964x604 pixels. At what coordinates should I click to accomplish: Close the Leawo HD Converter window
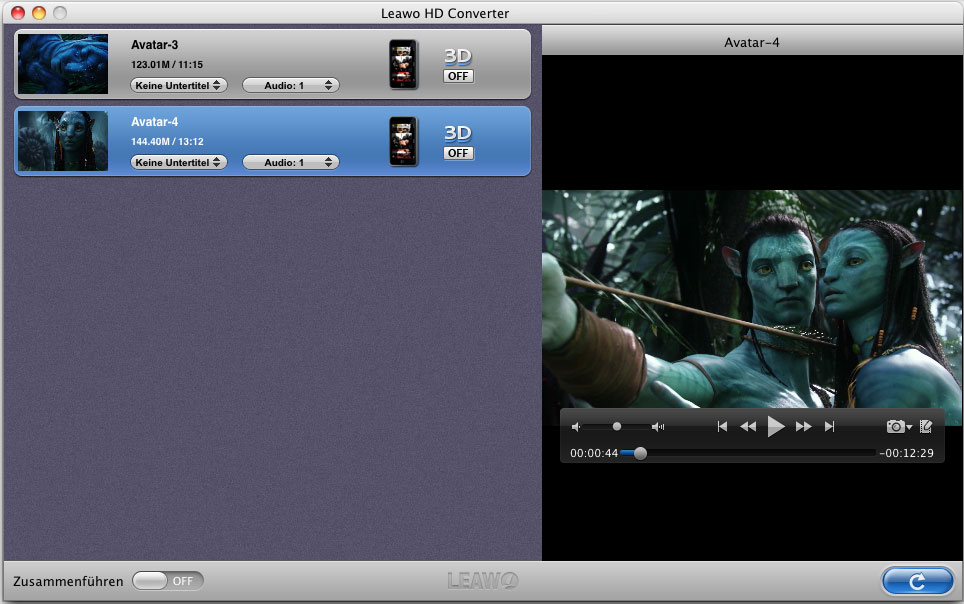click(18, 12)
